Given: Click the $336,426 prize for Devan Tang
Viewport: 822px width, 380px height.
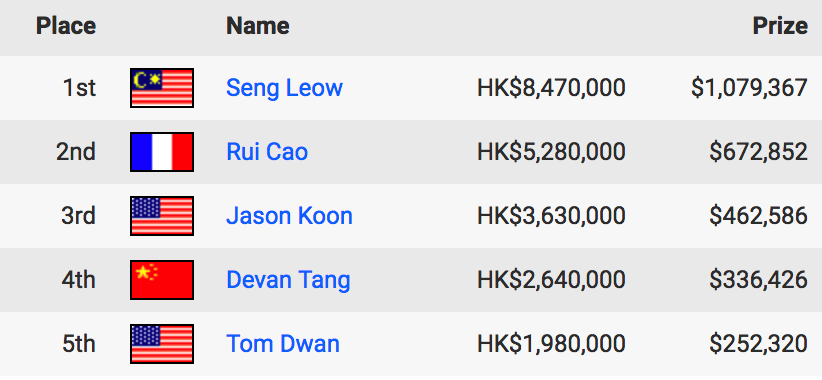Looking at the screenshot, I should pos(759,280).
